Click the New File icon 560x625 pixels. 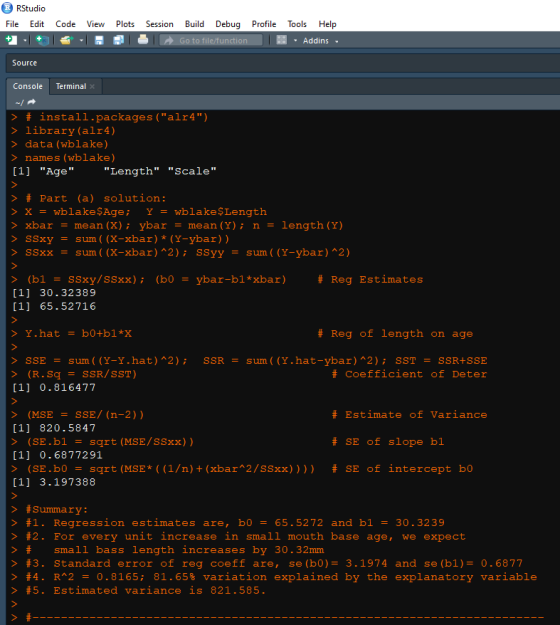click(x=11, y=40)
